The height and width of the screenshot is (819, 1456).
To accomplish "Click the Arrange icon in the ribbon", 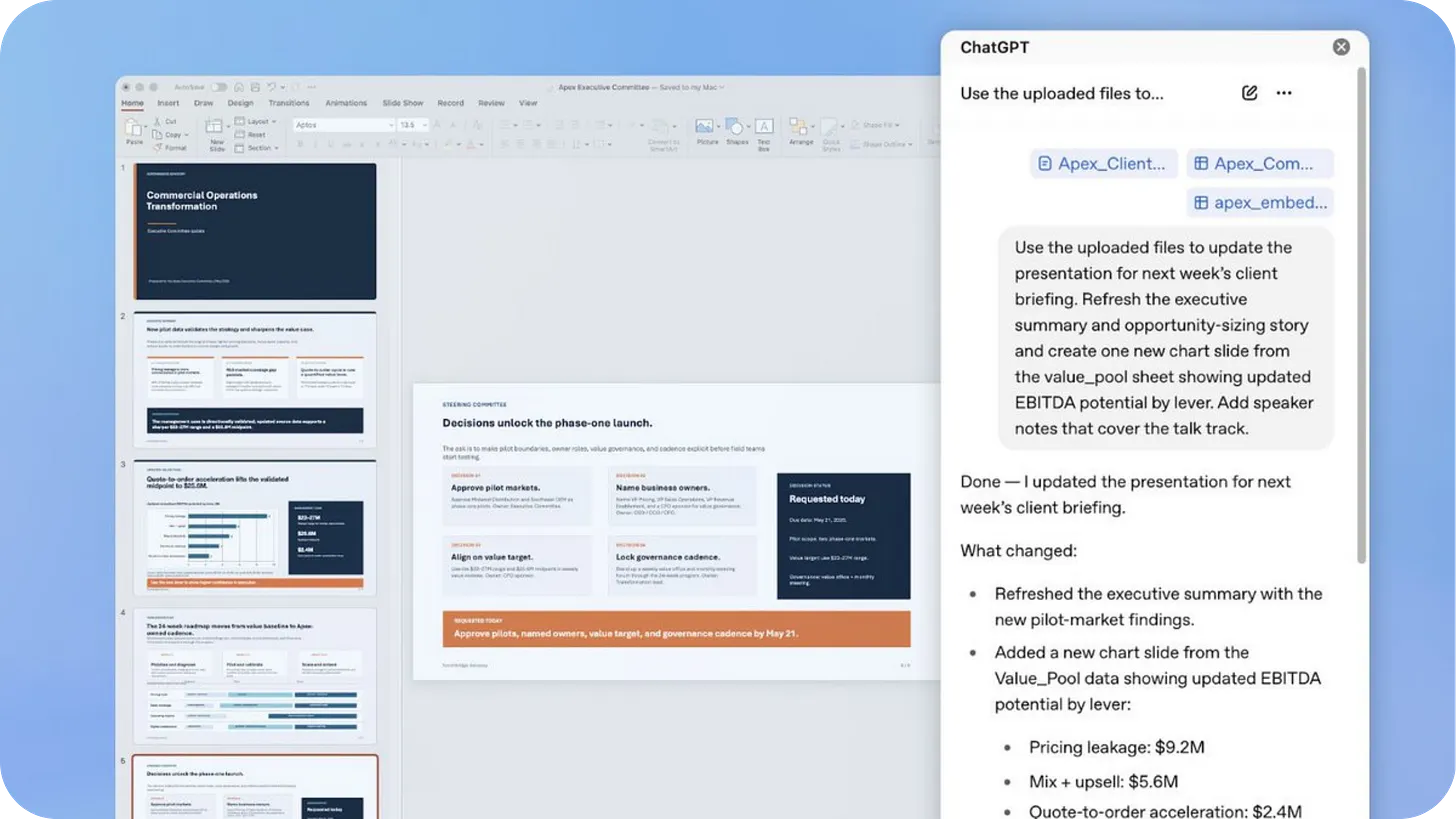I will (800, 126).
